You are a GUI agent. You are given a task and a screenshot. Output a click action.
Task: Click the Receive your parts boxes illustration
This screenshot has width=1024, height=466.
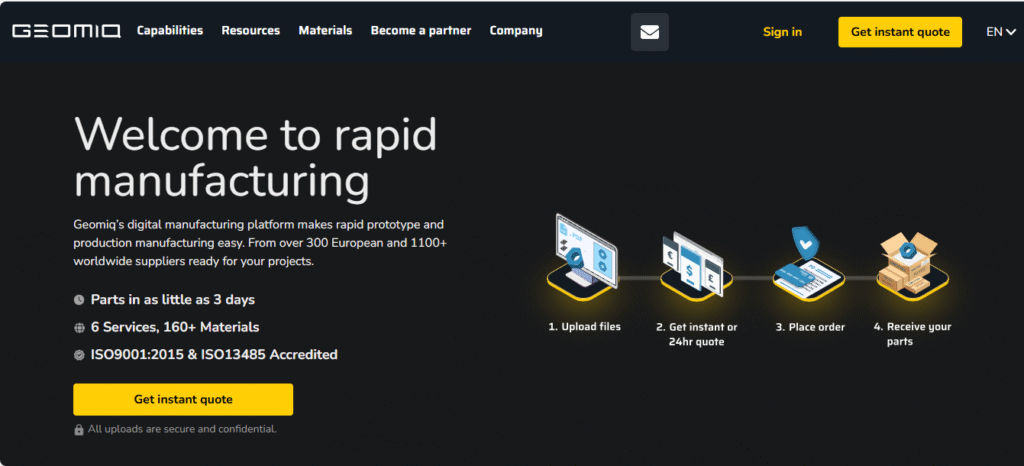[x=912, y=265]
